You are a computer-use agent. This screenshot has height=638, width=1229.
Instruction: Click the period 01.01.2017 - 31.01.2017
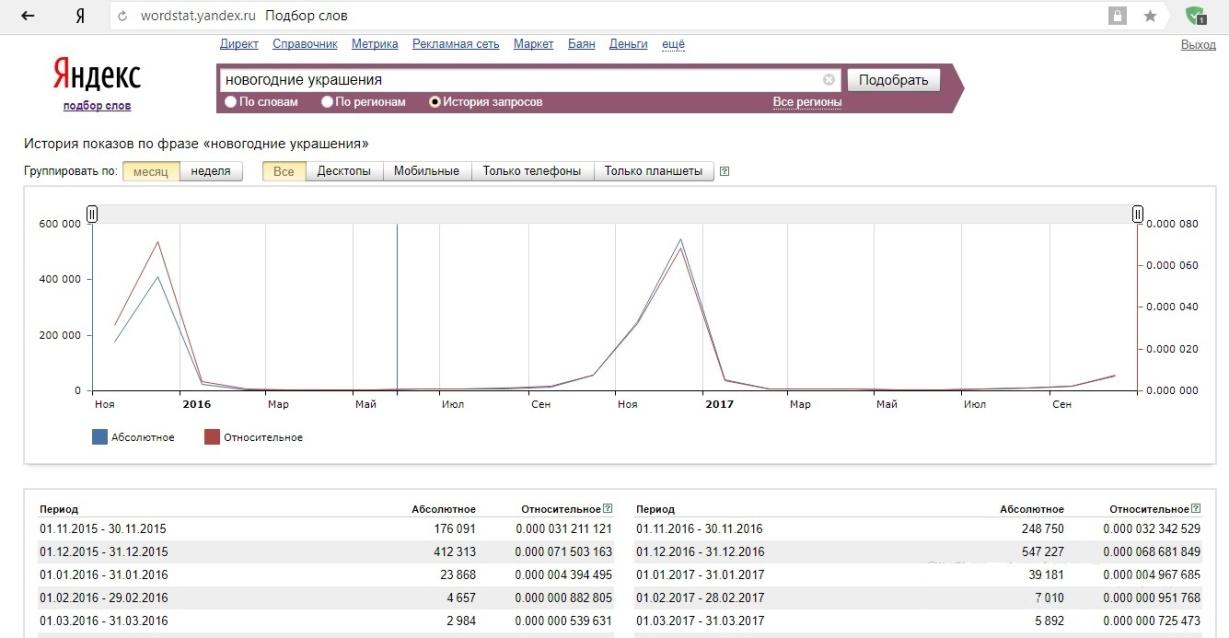[x=699, y=575]
